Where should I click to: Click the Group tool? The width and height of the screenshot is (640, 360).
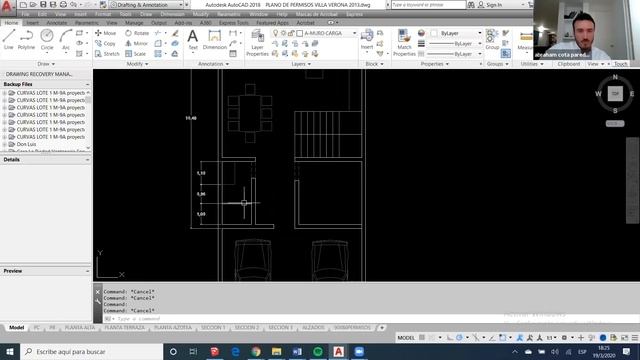click(x=492, y=39)
